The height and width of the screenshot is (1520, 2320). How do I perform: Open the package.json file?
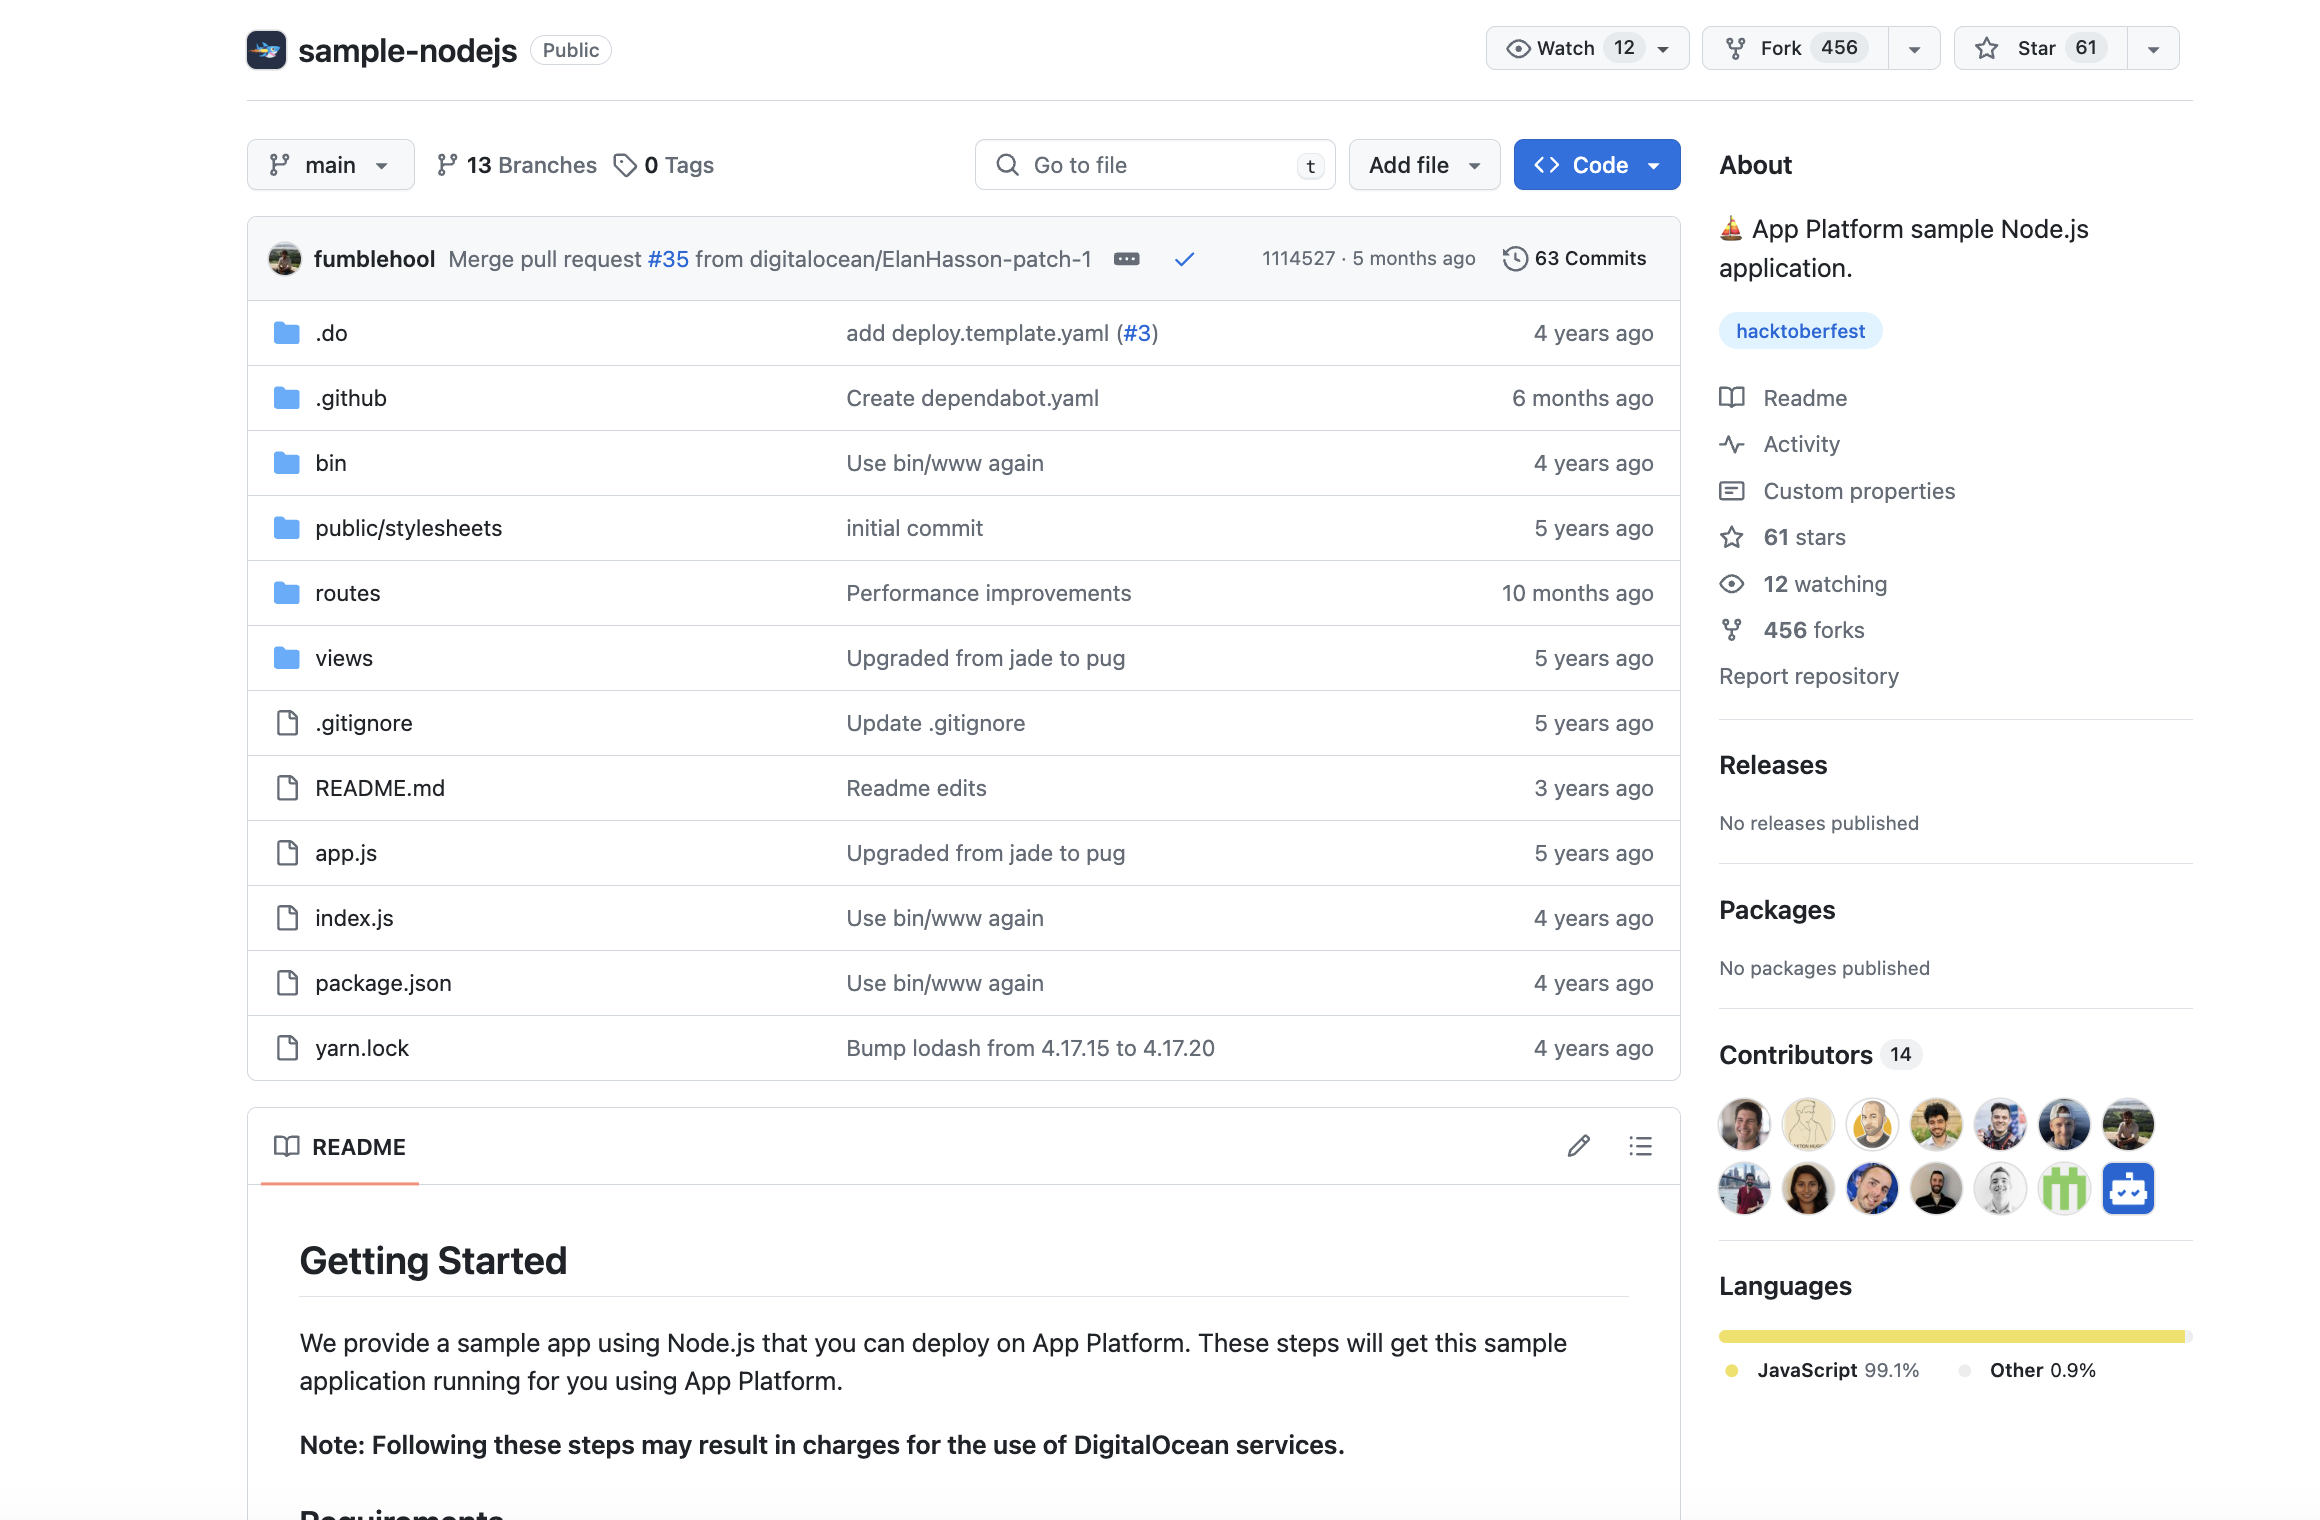click(x=383, y=983)
